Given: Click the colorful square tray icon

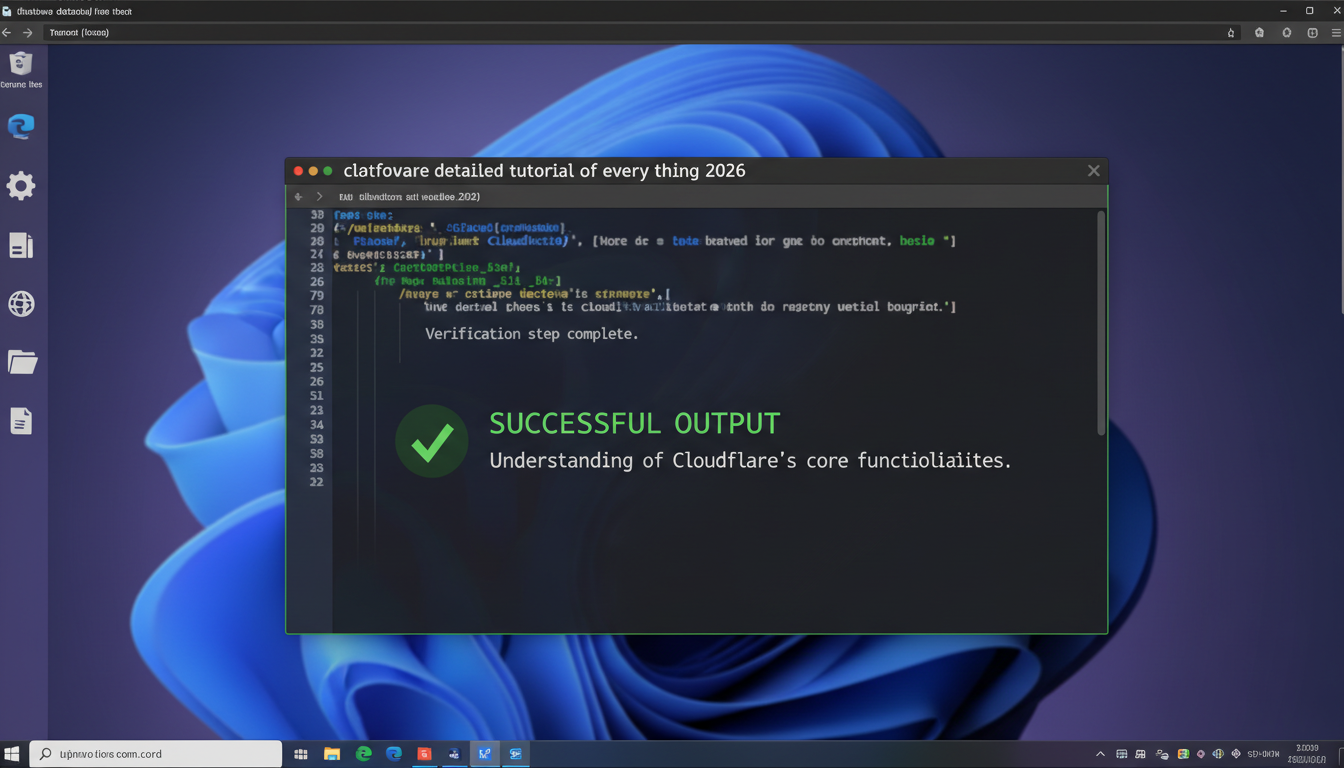Looking at the screenshot, I should pyautogui.click(x=1184, y=754).
